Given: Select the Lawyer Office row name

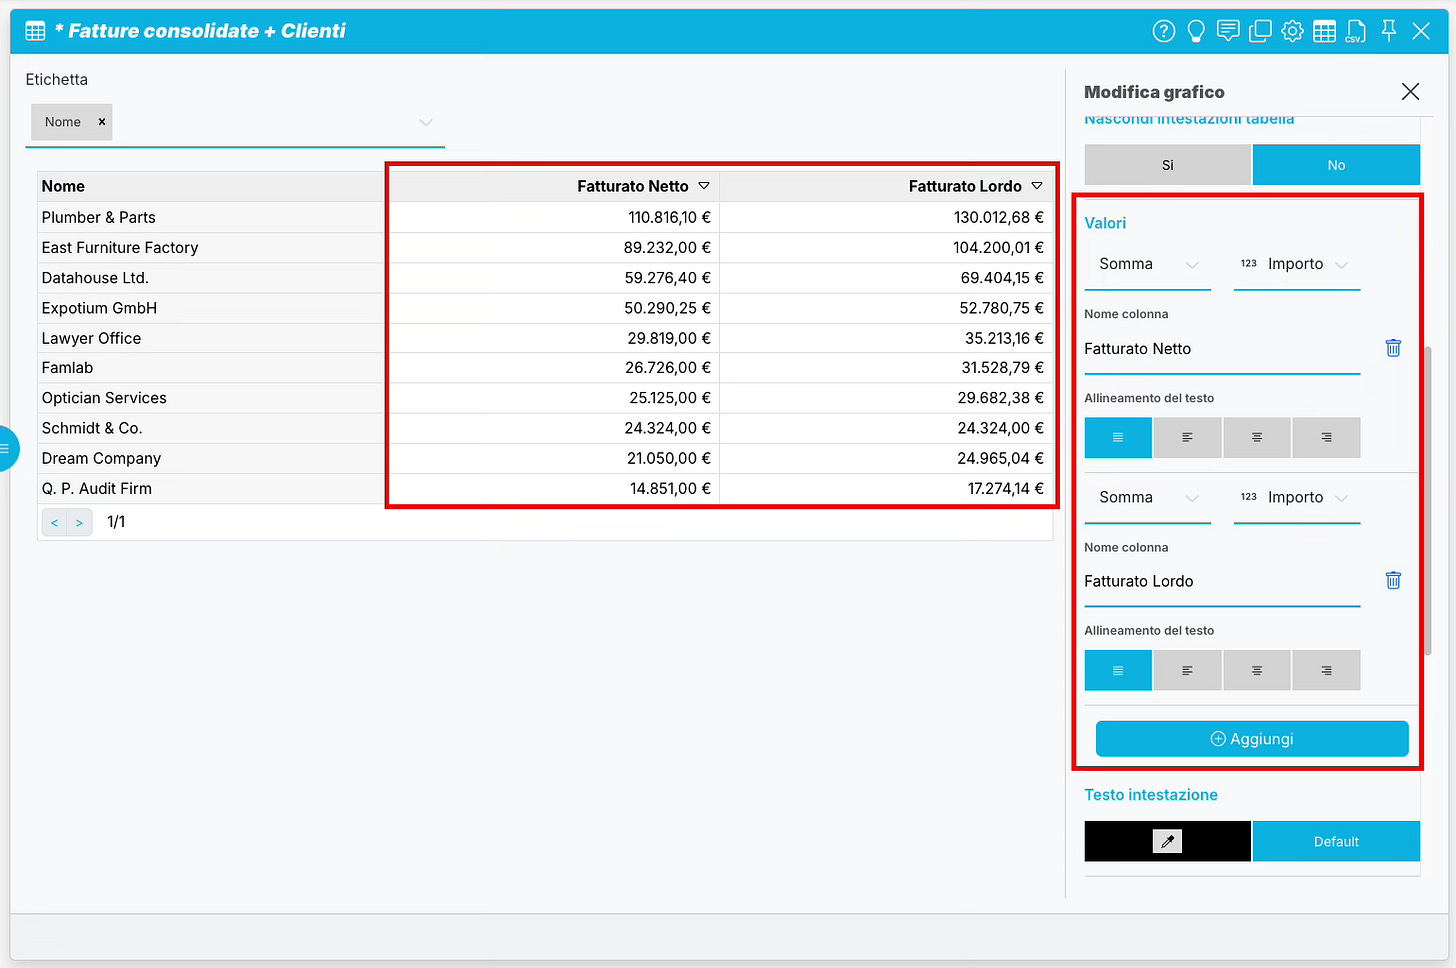Looking at the screenshot, I should [x=91, y=338].
